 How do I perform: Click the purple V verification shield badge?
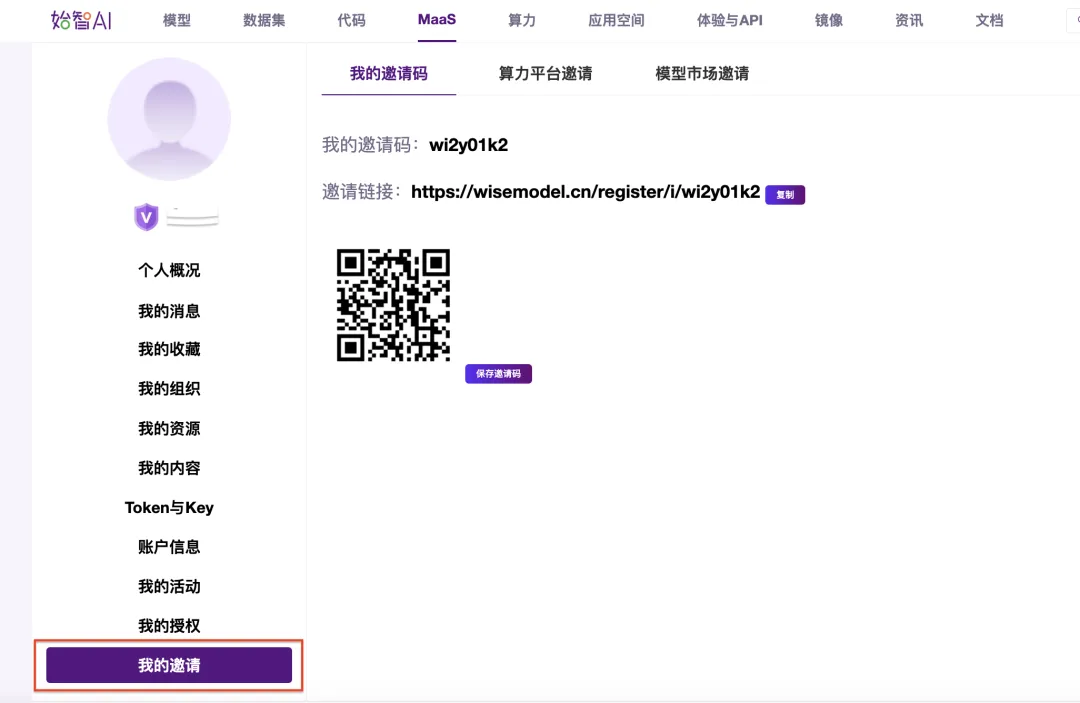pos(146,218)
